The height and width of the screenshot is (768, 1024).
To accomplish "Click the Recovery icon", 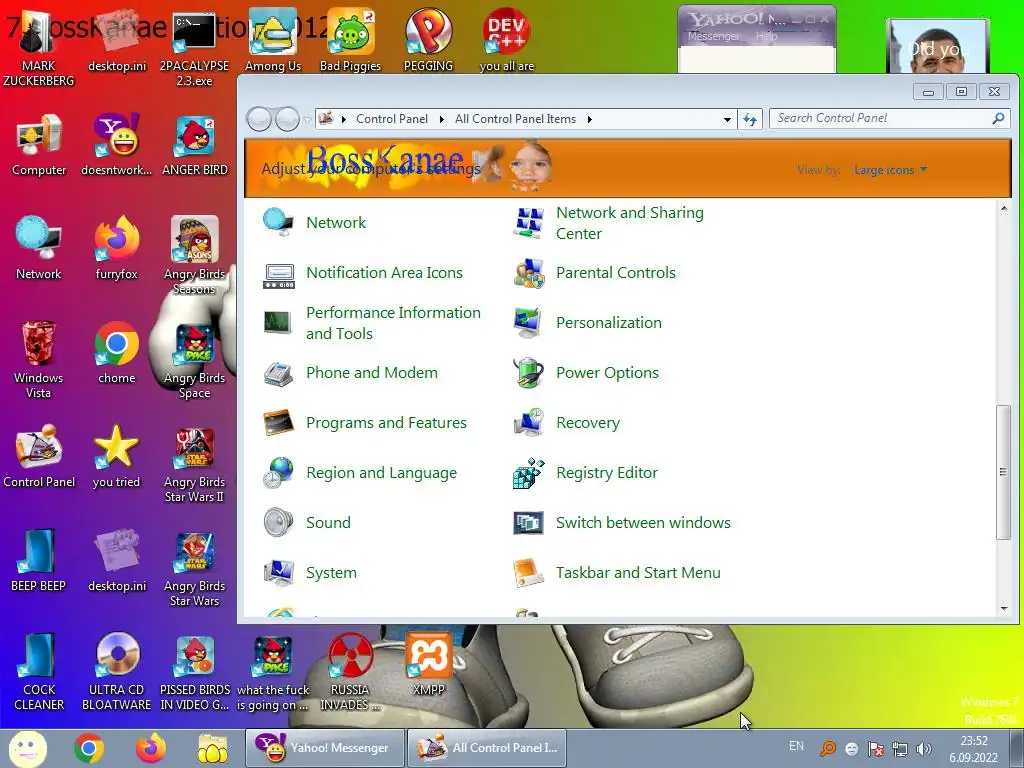I will (x=528, y=423).
